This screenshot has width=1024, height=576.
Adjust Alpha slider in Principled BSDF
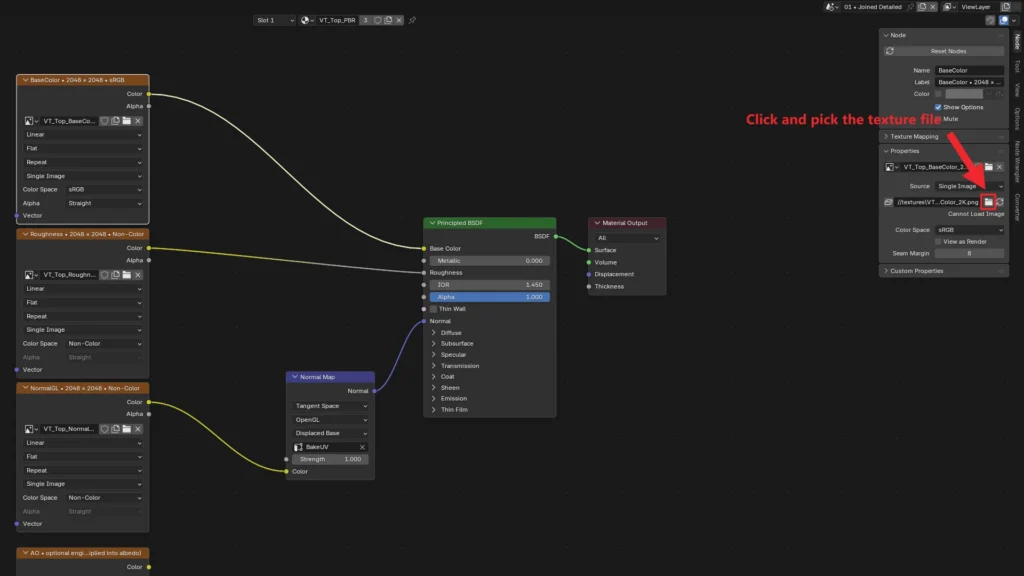pyautogui.click(x=489, y=297)
